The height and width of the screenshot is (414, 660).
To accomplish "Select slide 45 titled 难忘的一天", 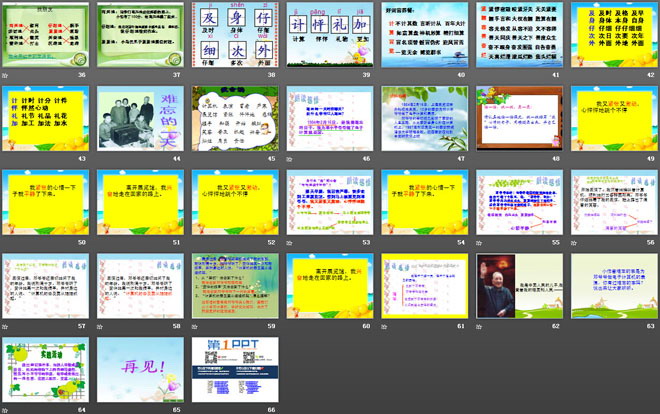I will point(234,118).
